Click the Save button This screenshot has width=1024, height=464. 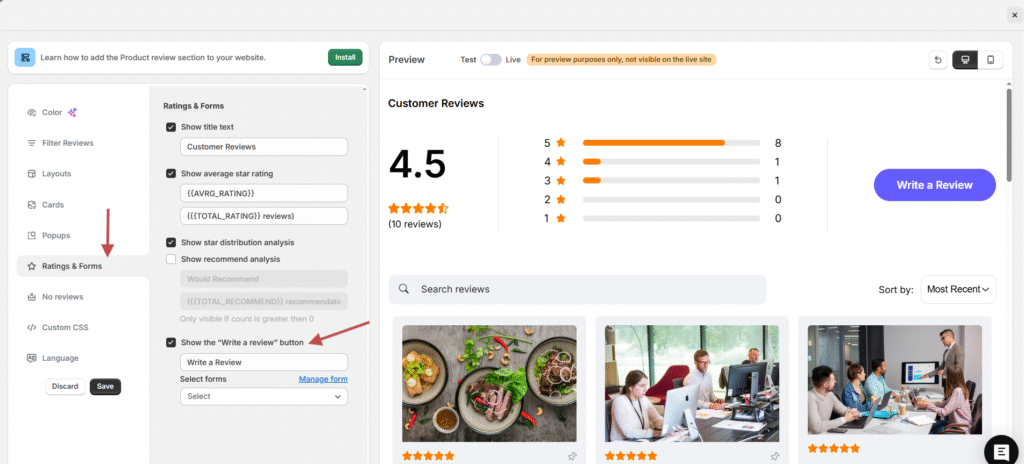105,386
